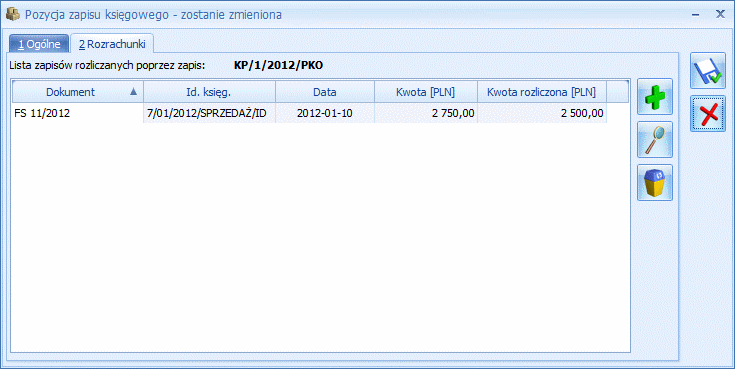
Task: Save the entry with the floppy disk icon
Action: [x=707, y=71]
